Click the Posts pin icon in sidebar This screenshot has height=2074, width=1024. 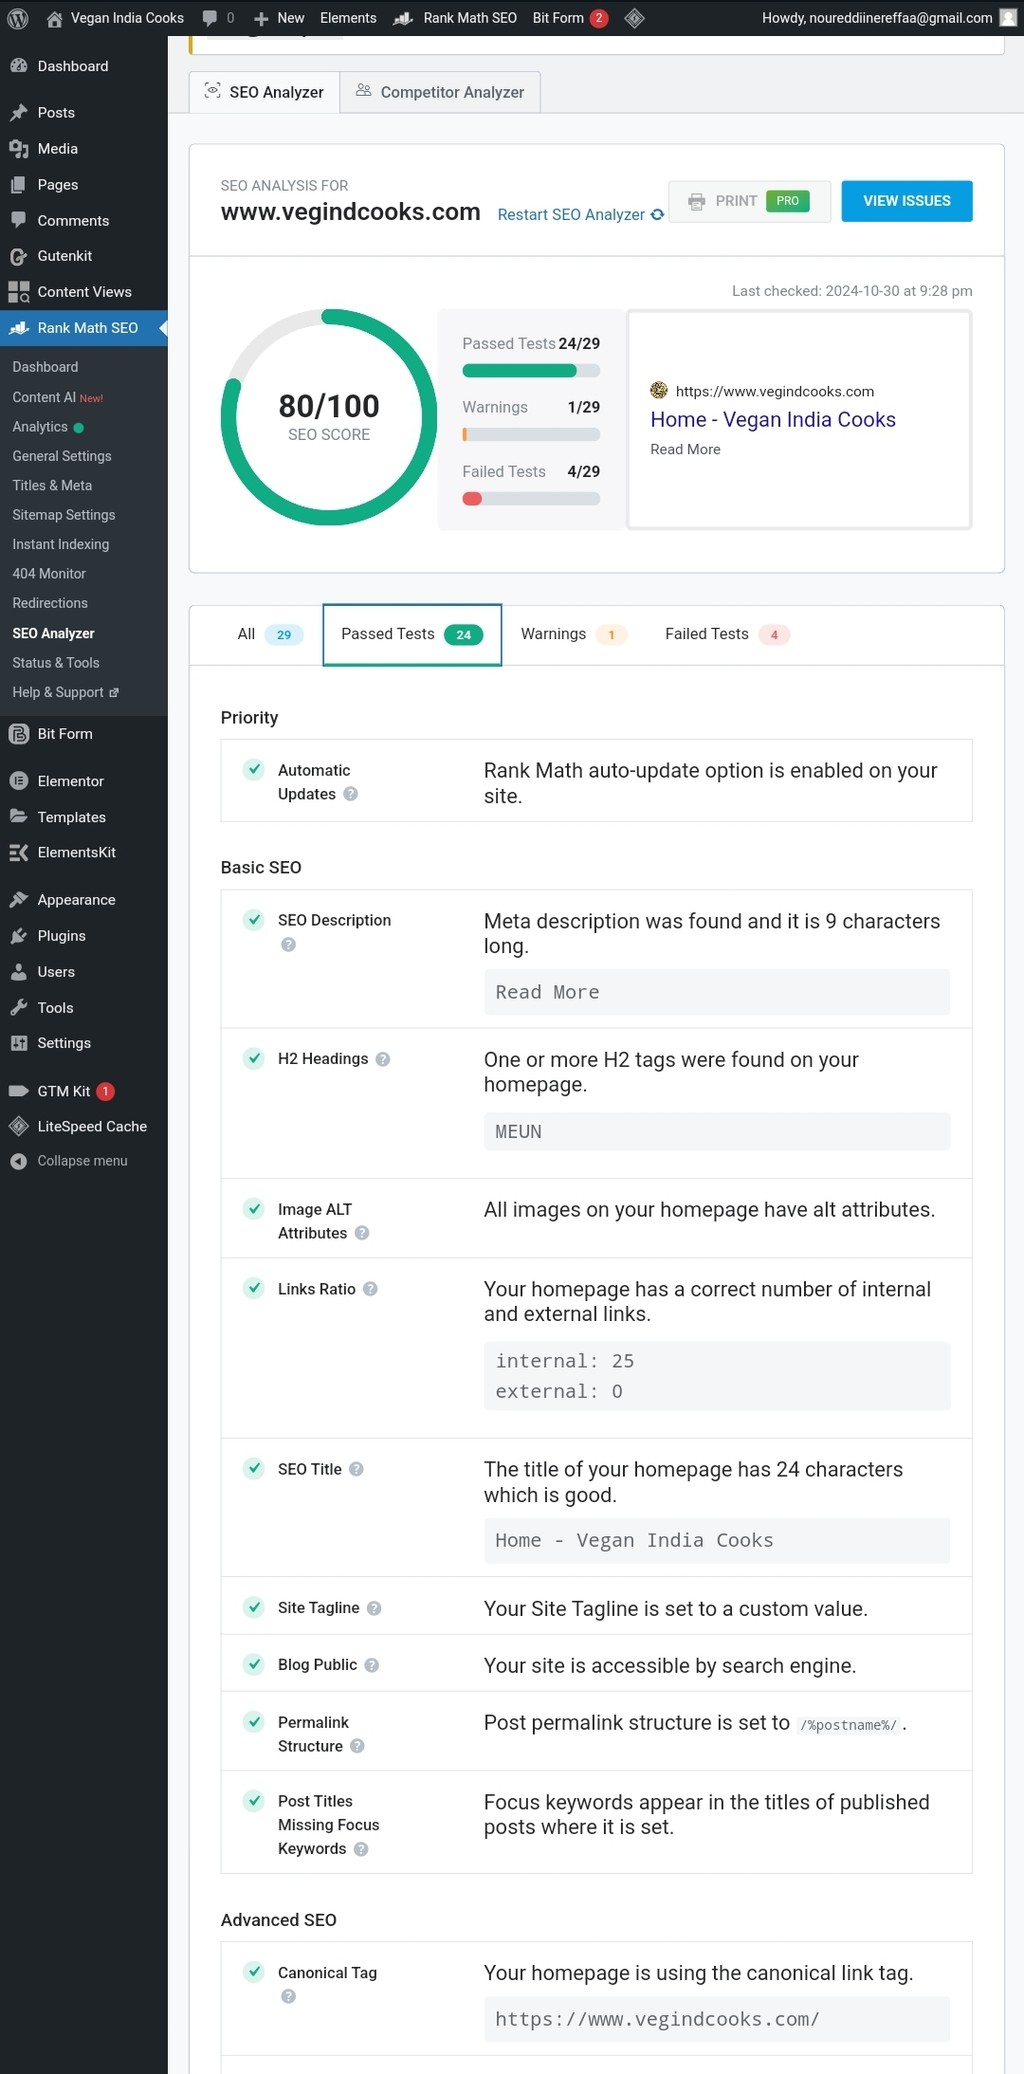(18, 113)
